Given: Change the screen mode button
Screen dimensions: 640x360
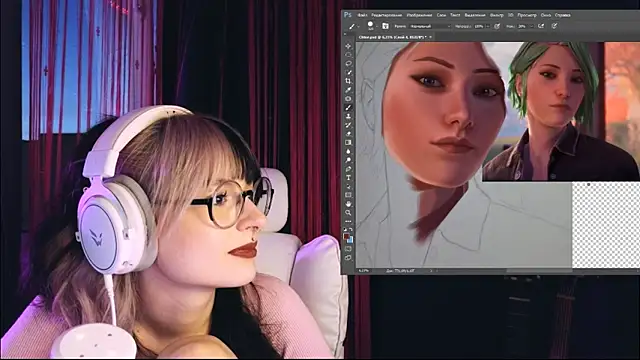Looking at the screenshot, I should (x=348, y=258).
